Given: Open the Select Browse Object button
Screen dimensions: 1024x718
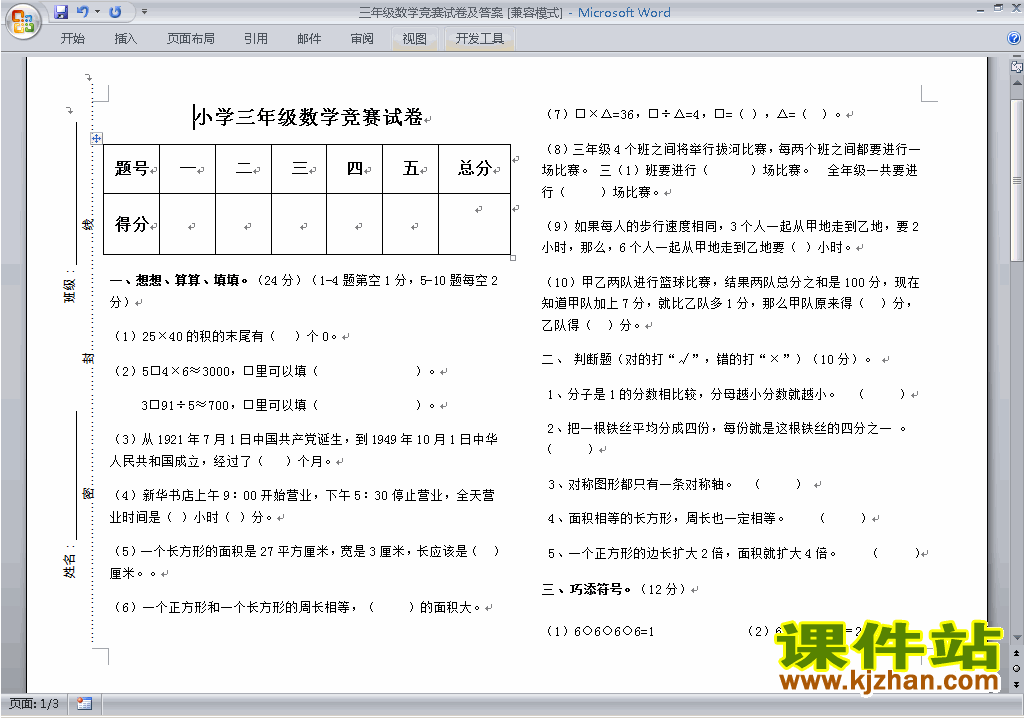Looking at the screenshot, I should 1016,668.
